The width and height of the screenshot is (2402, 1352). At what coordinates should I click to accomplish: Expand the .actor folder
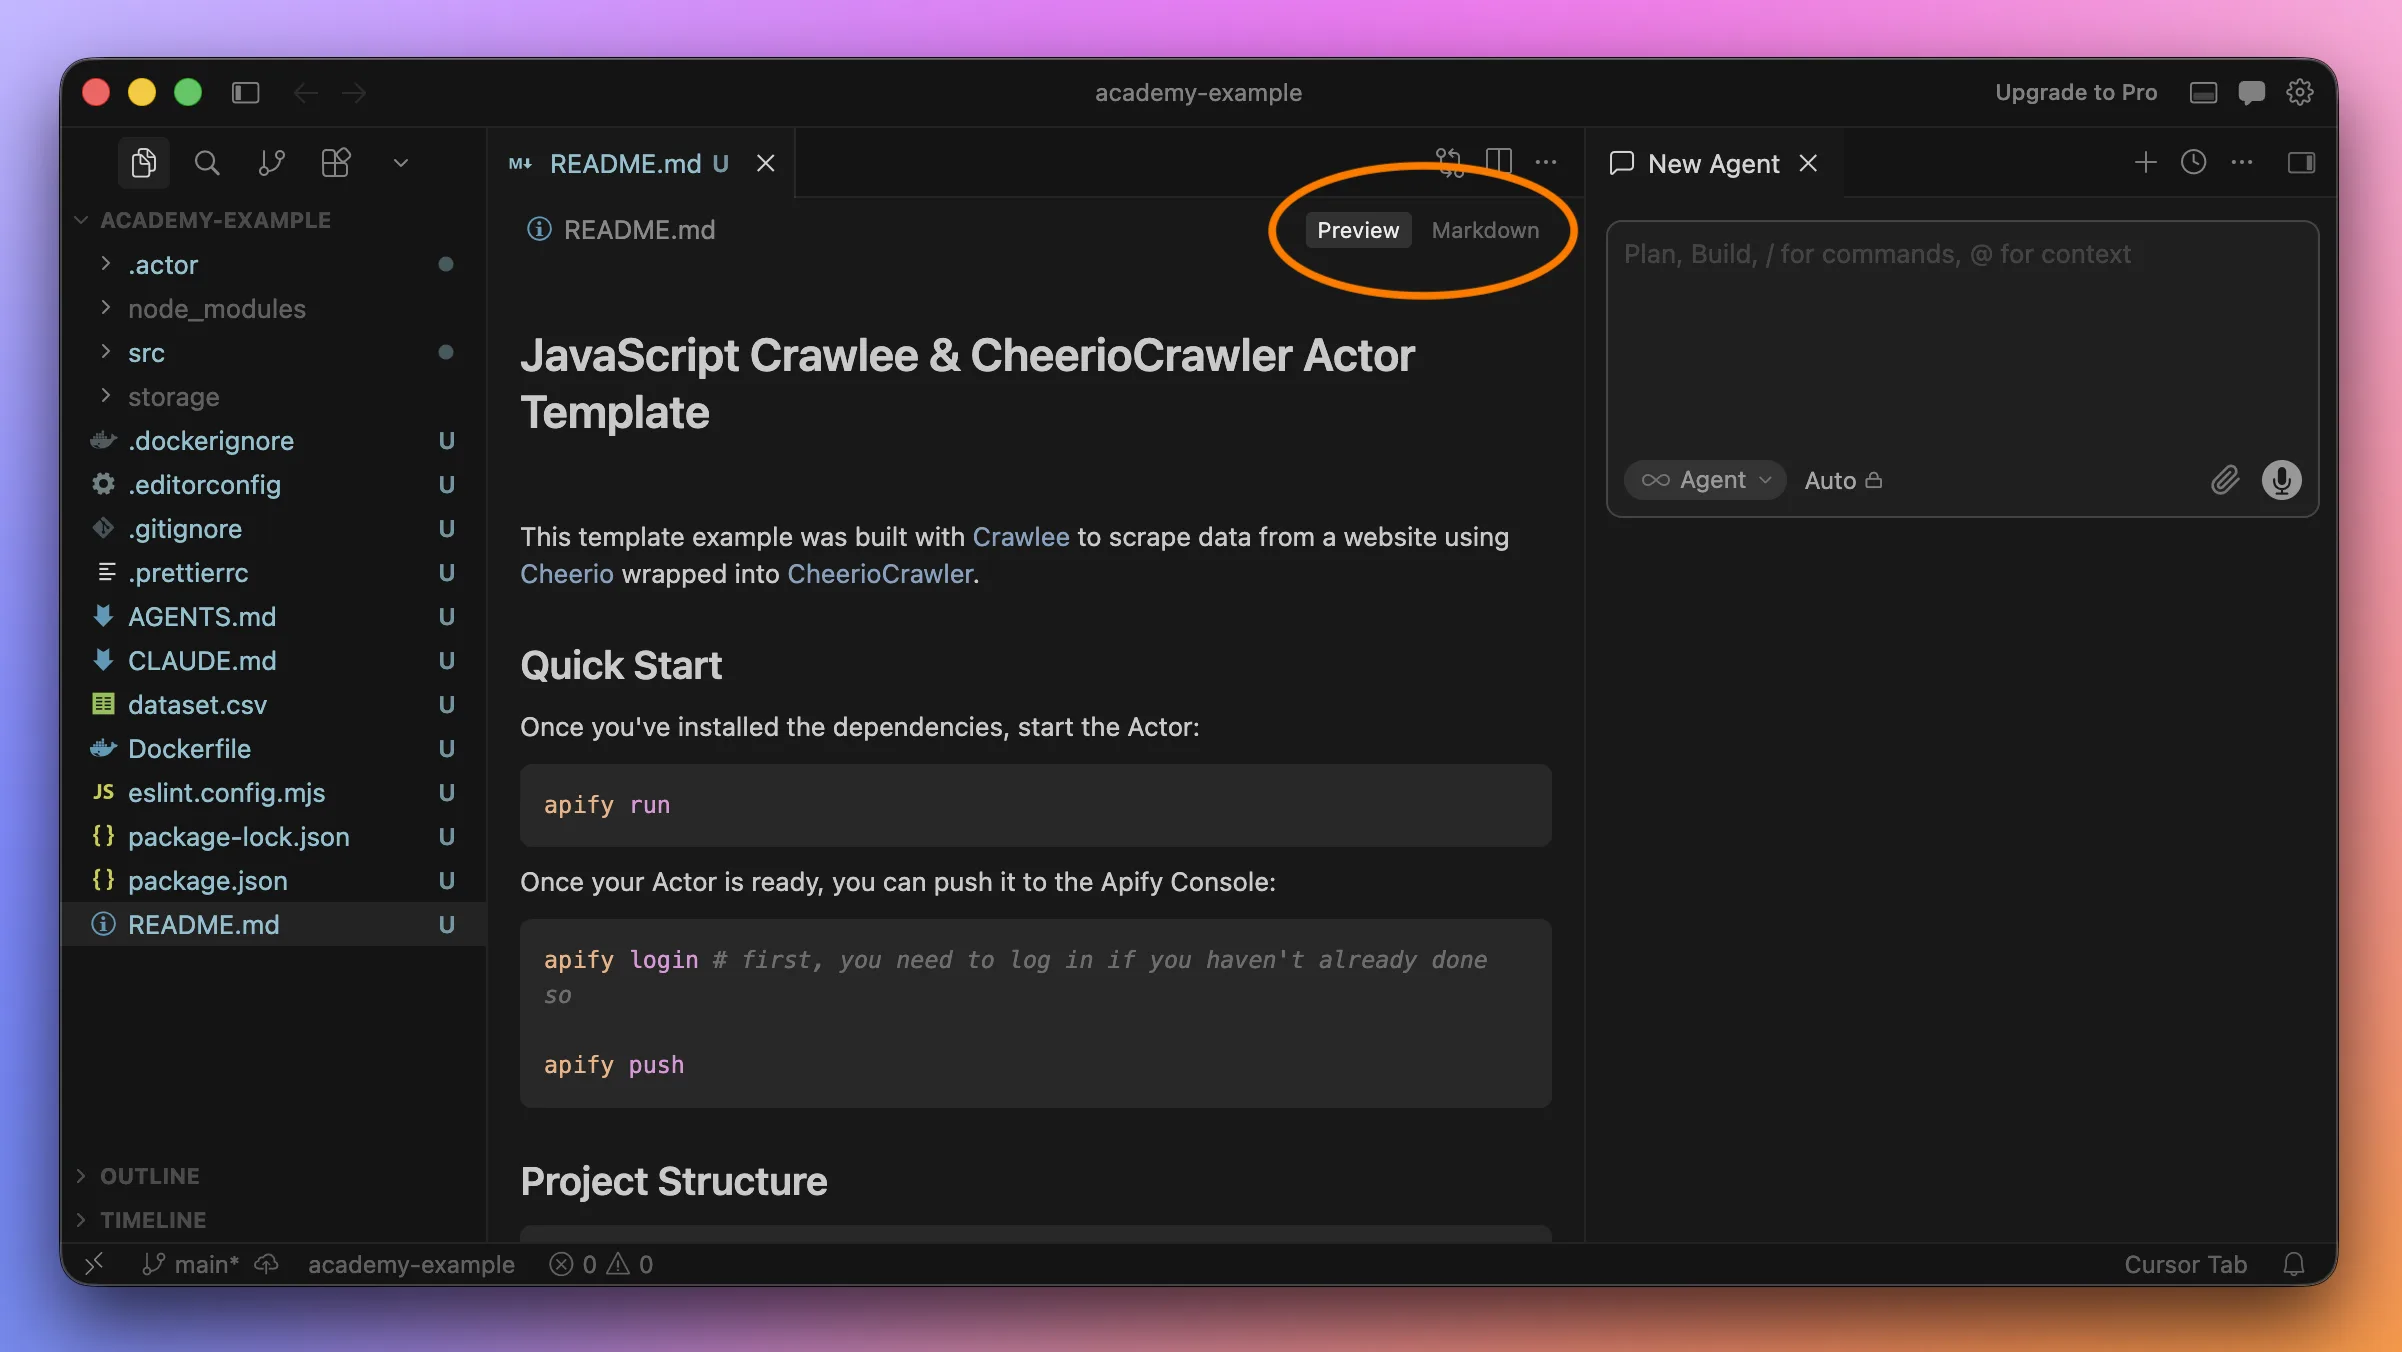[272, 264]
